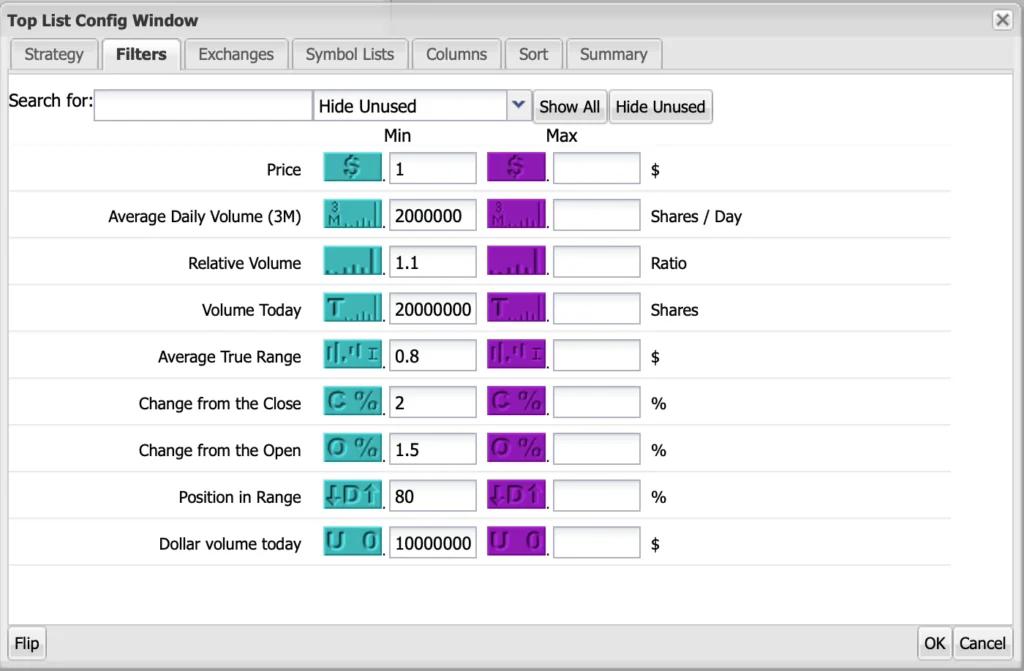Click the teal Min Price dollar icon
This screenshot has width=1024, height=671.
click(352, 168)
